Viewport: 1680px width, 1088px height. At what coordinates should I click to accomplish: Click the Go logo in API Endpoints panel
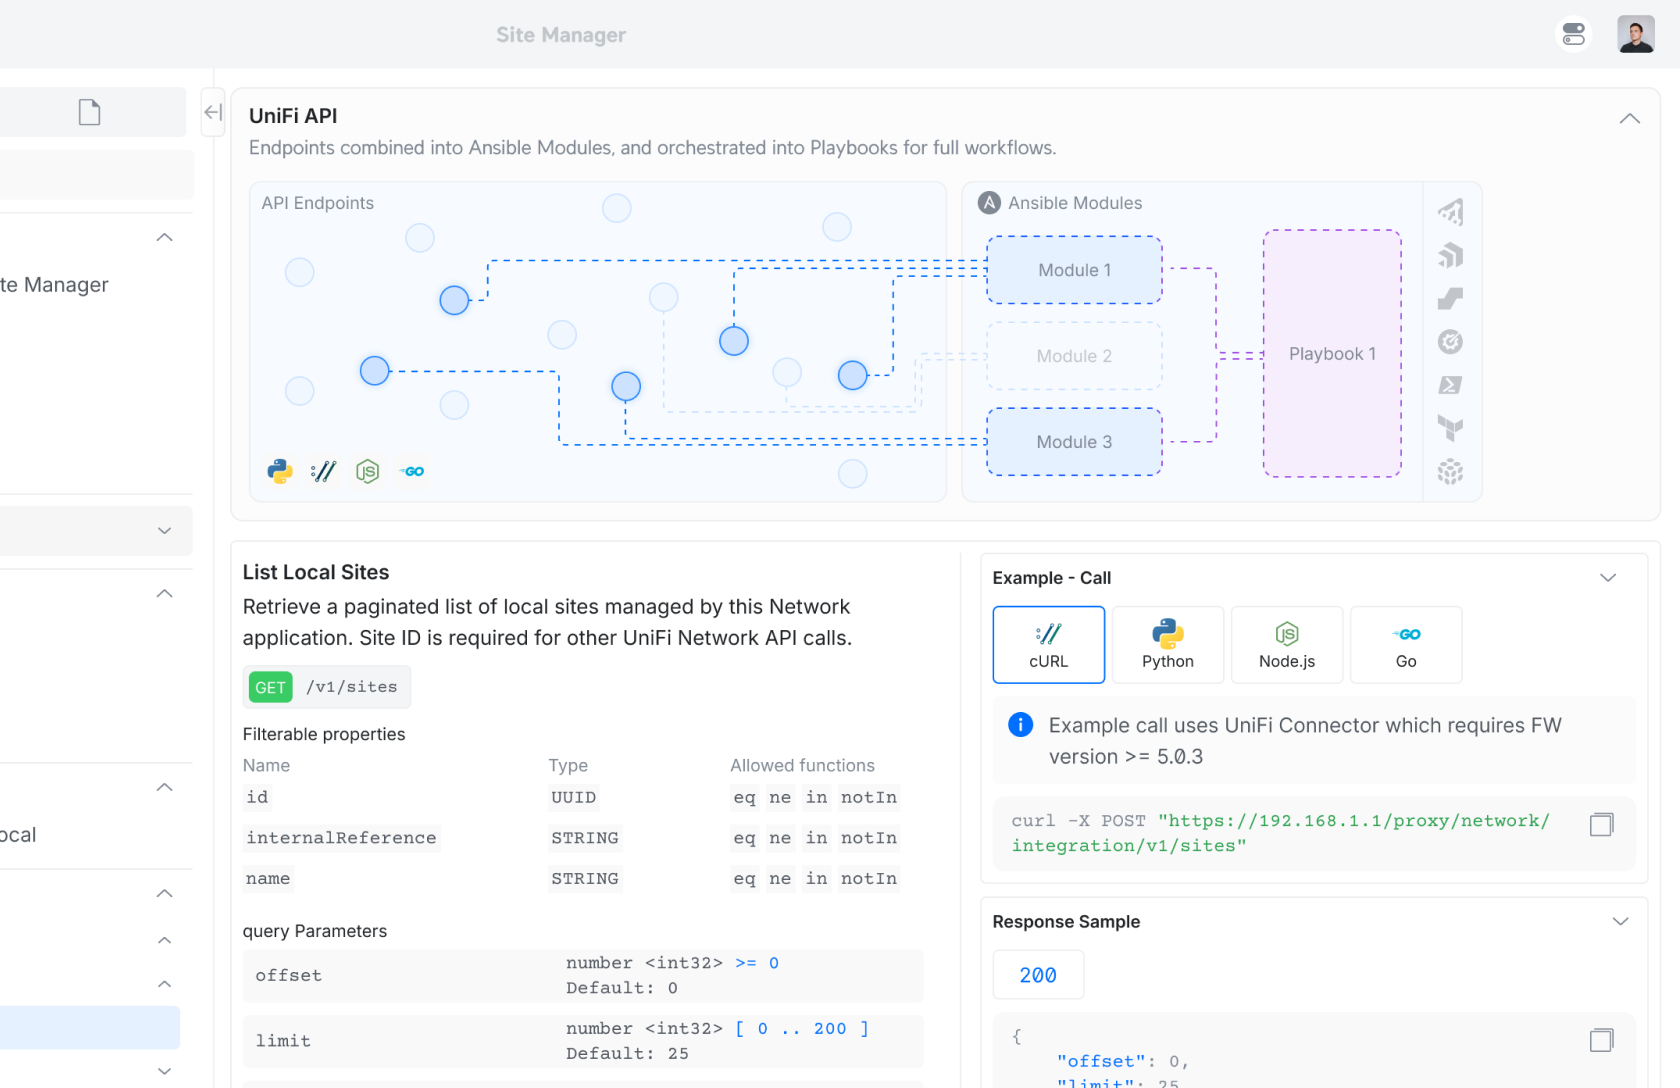pos(412,471)
